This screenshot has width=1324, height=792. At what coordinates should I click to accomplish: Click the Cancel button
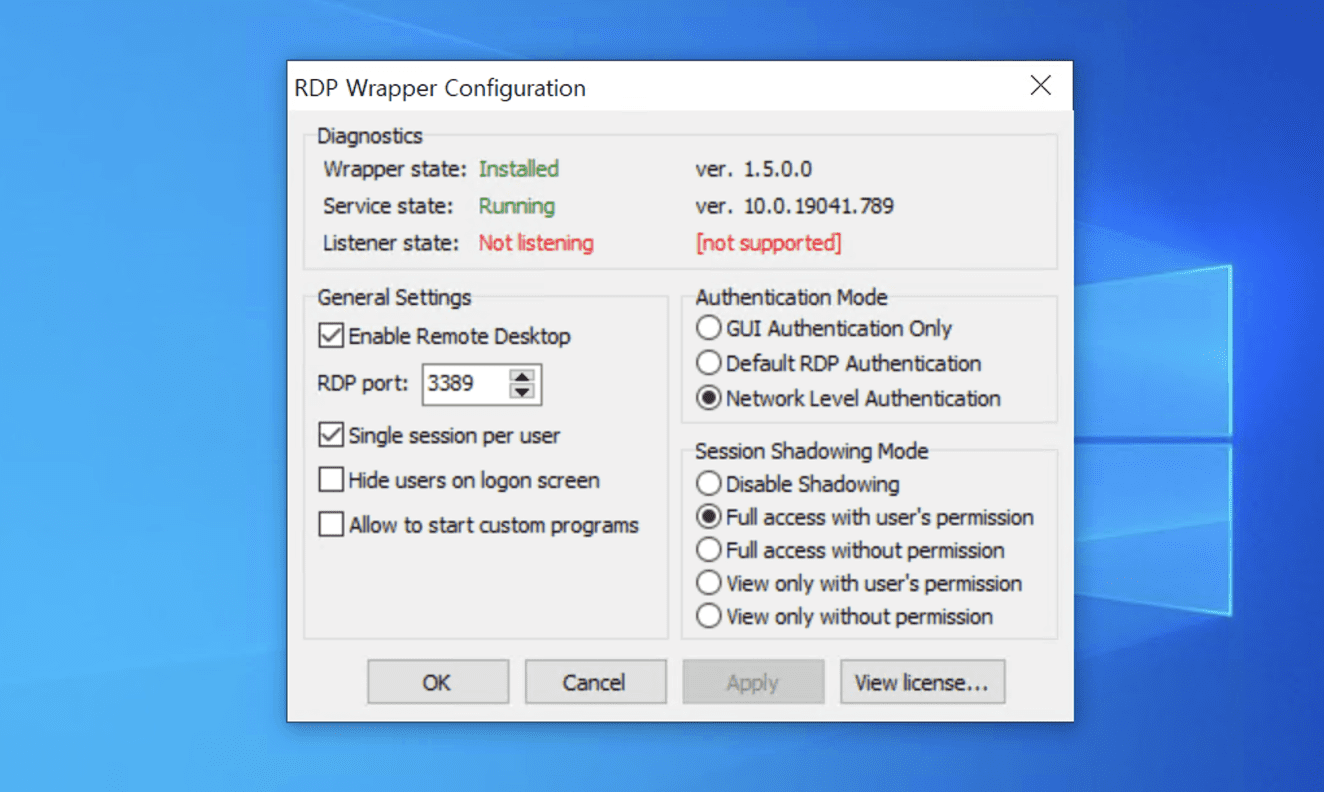coord(595,682)
